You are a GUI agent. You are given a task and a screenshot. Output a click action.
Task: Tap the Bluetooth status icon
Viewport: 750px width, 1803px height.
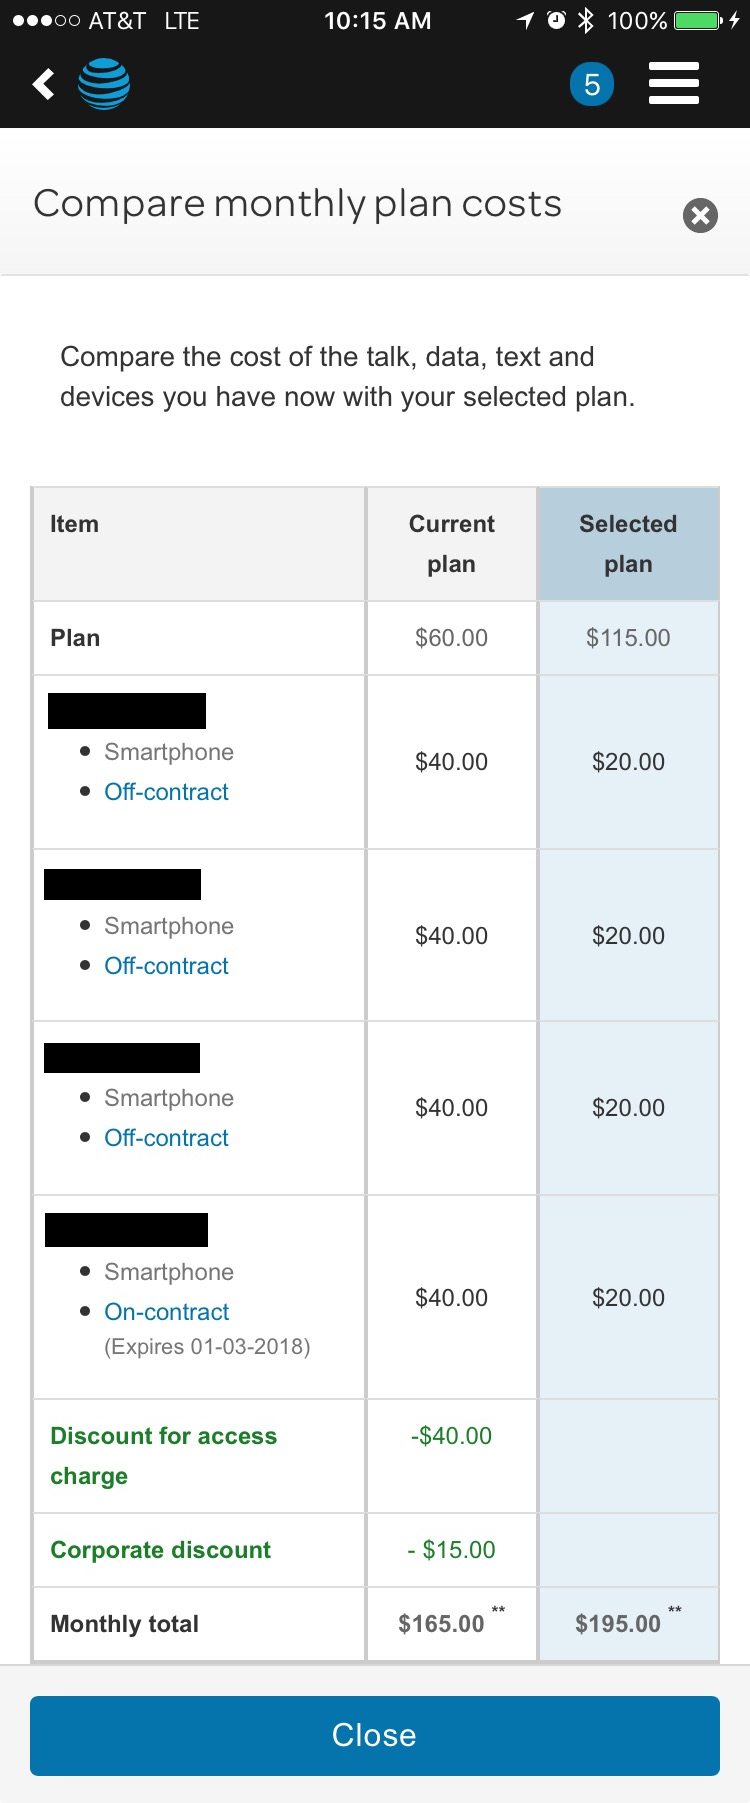(x=586, y=20)
